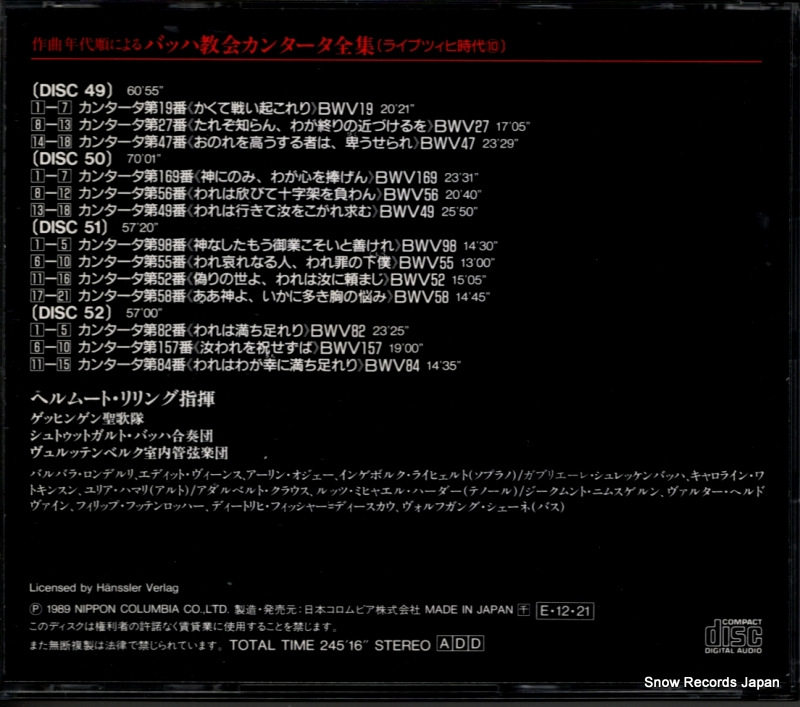This screenshot has width=800, height=707.
Task: Click the BWV82 cantata track line
Action: (x=220, y=331)
